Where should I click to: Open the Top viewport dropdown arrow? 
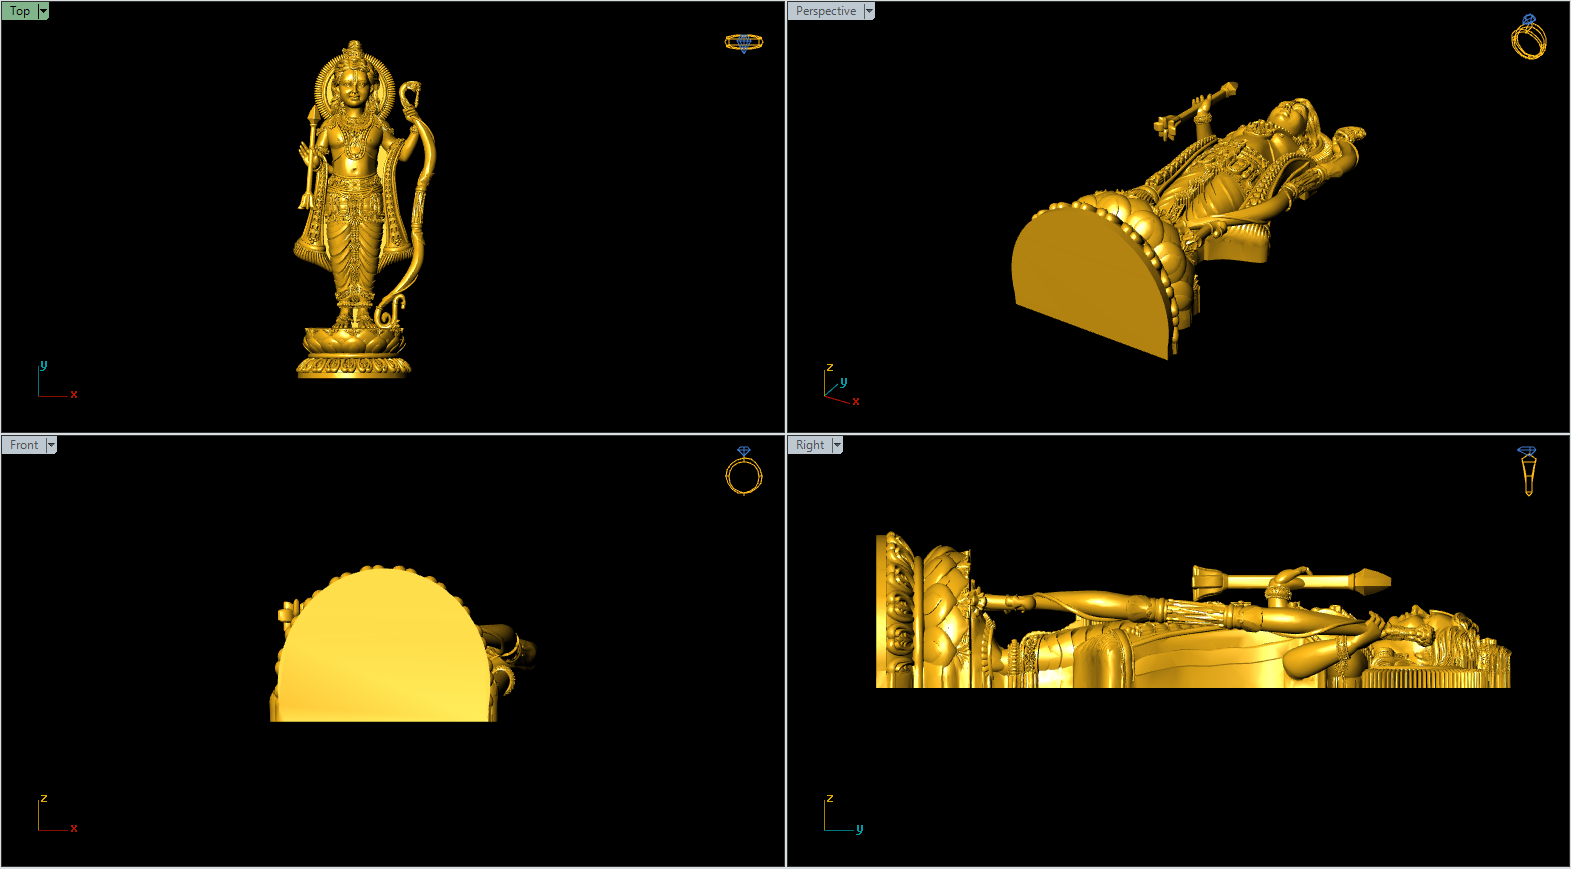tap(43, 11)
